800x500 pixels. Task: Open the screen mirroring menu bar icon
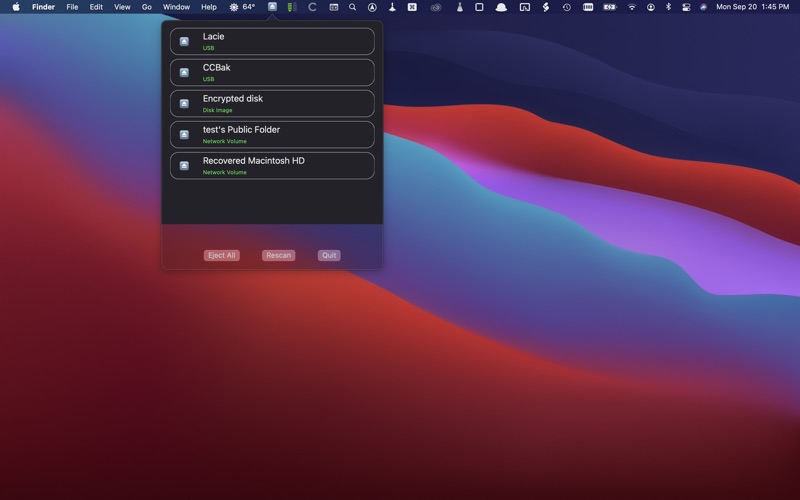[524, 7]
